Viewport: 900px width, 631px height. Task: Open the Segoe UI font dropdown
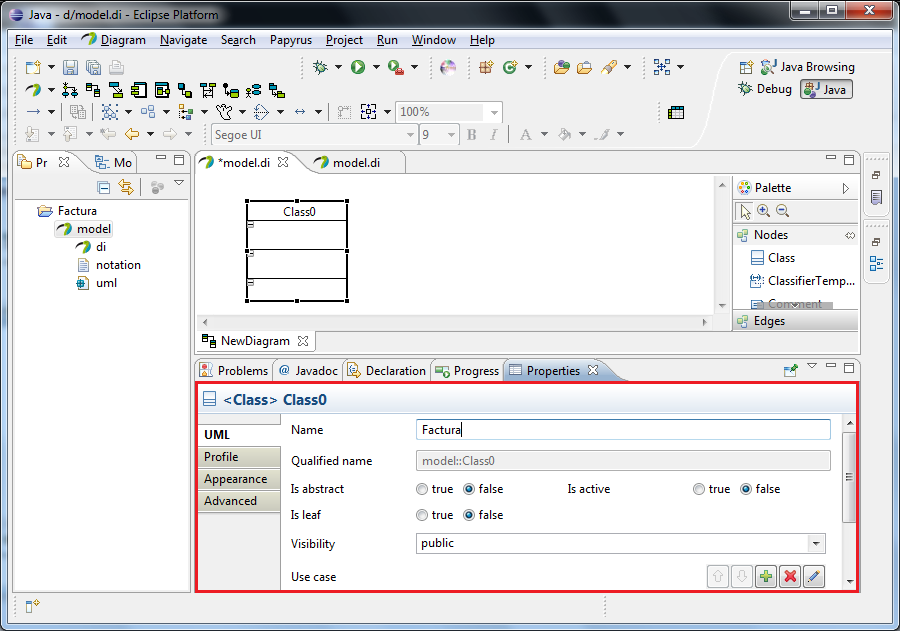coord(410,135)
